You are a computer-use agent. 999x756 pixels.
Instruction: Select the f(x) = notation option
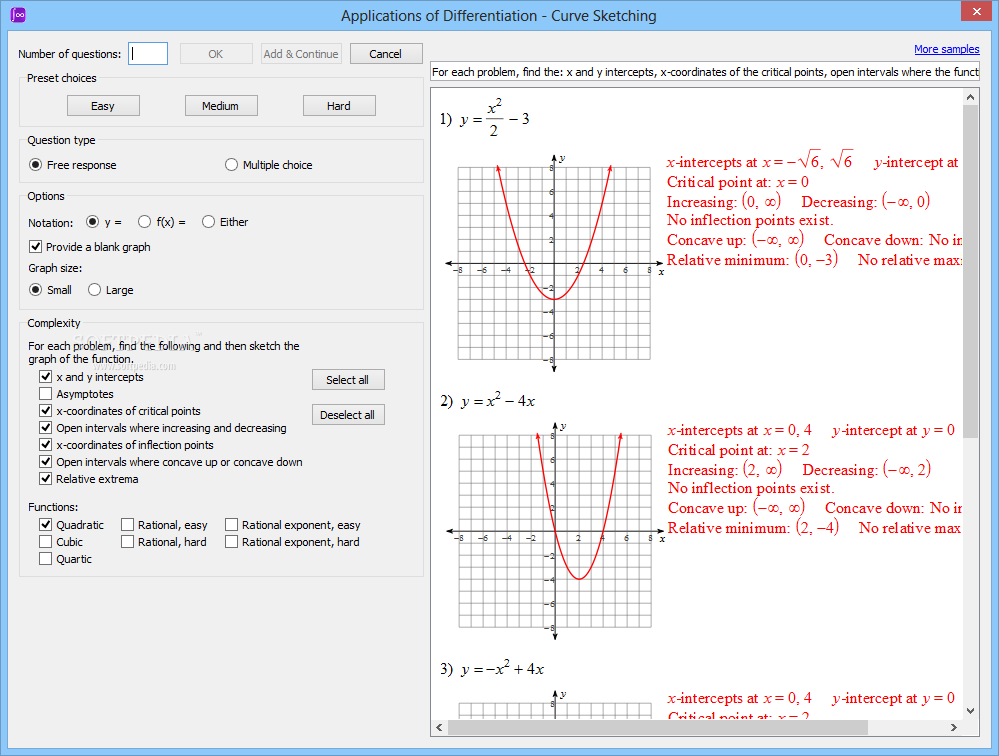pyautogui.click(x=162, y=222)
